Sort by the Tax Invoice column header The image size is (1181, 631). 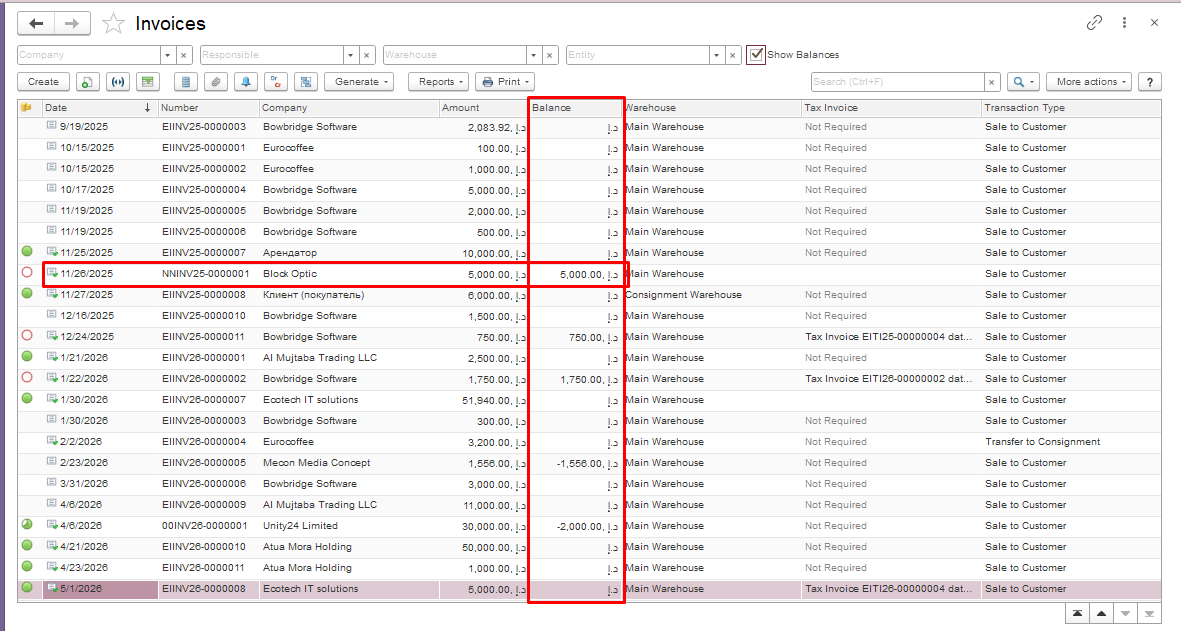[891, 108]
